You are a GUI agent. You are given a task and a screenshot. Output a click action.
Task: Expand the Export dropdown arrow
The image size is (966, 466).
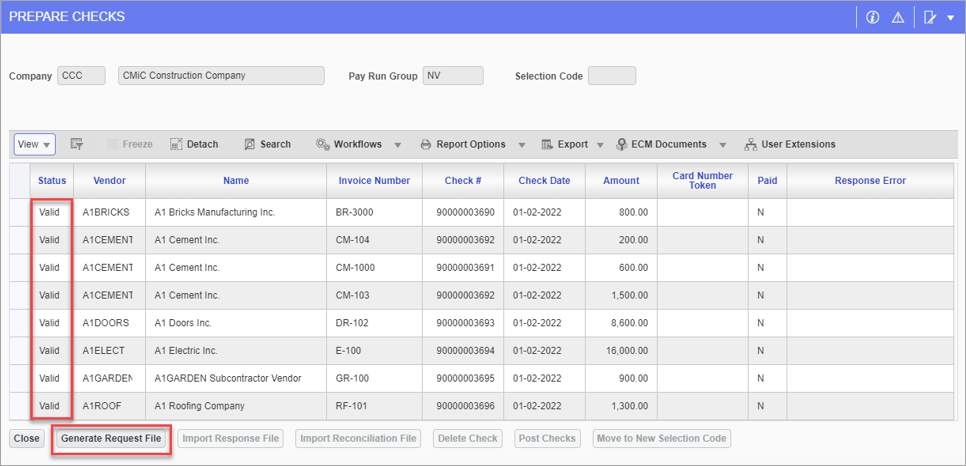[600, 145]
